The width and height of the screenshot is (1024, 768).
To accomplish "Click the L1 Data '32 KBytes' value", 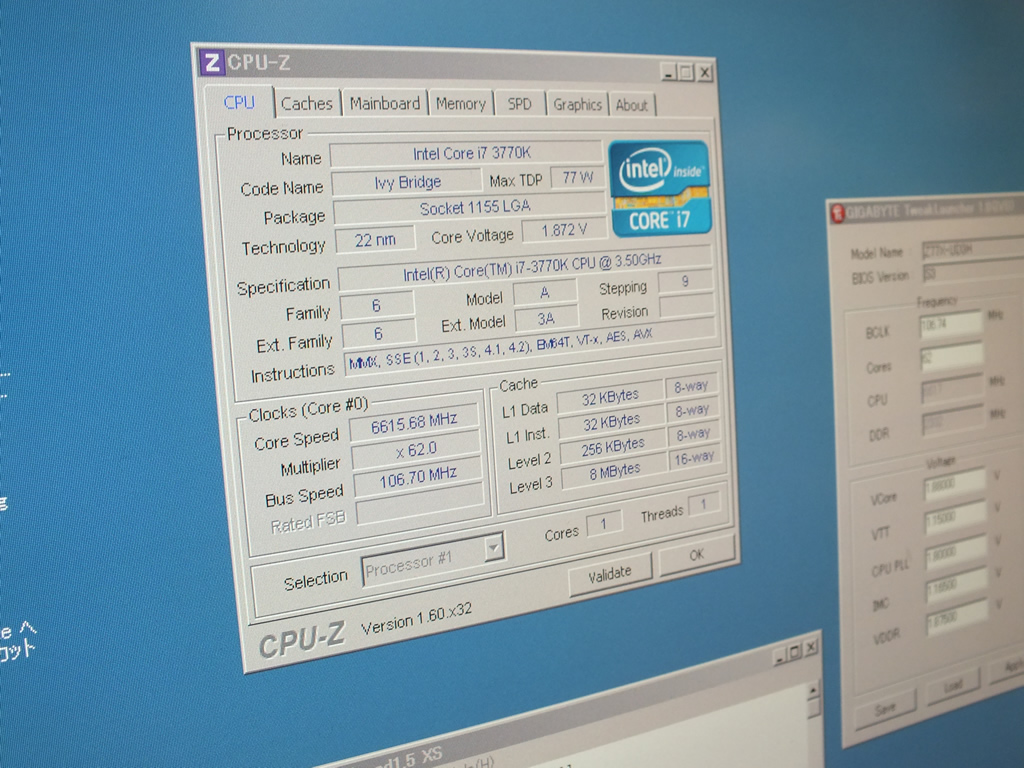I will pyautogui.click(x=610, y=397).
